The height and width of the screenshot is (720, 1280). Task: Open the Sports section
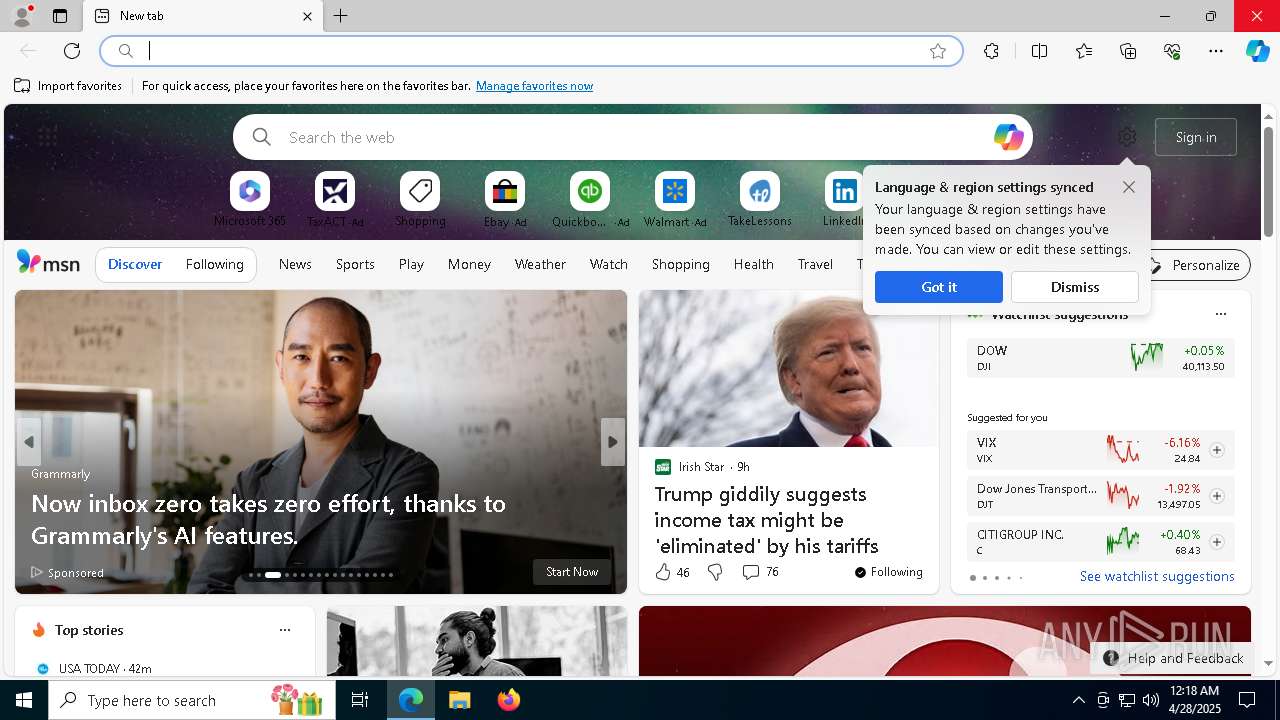point(355,264)
